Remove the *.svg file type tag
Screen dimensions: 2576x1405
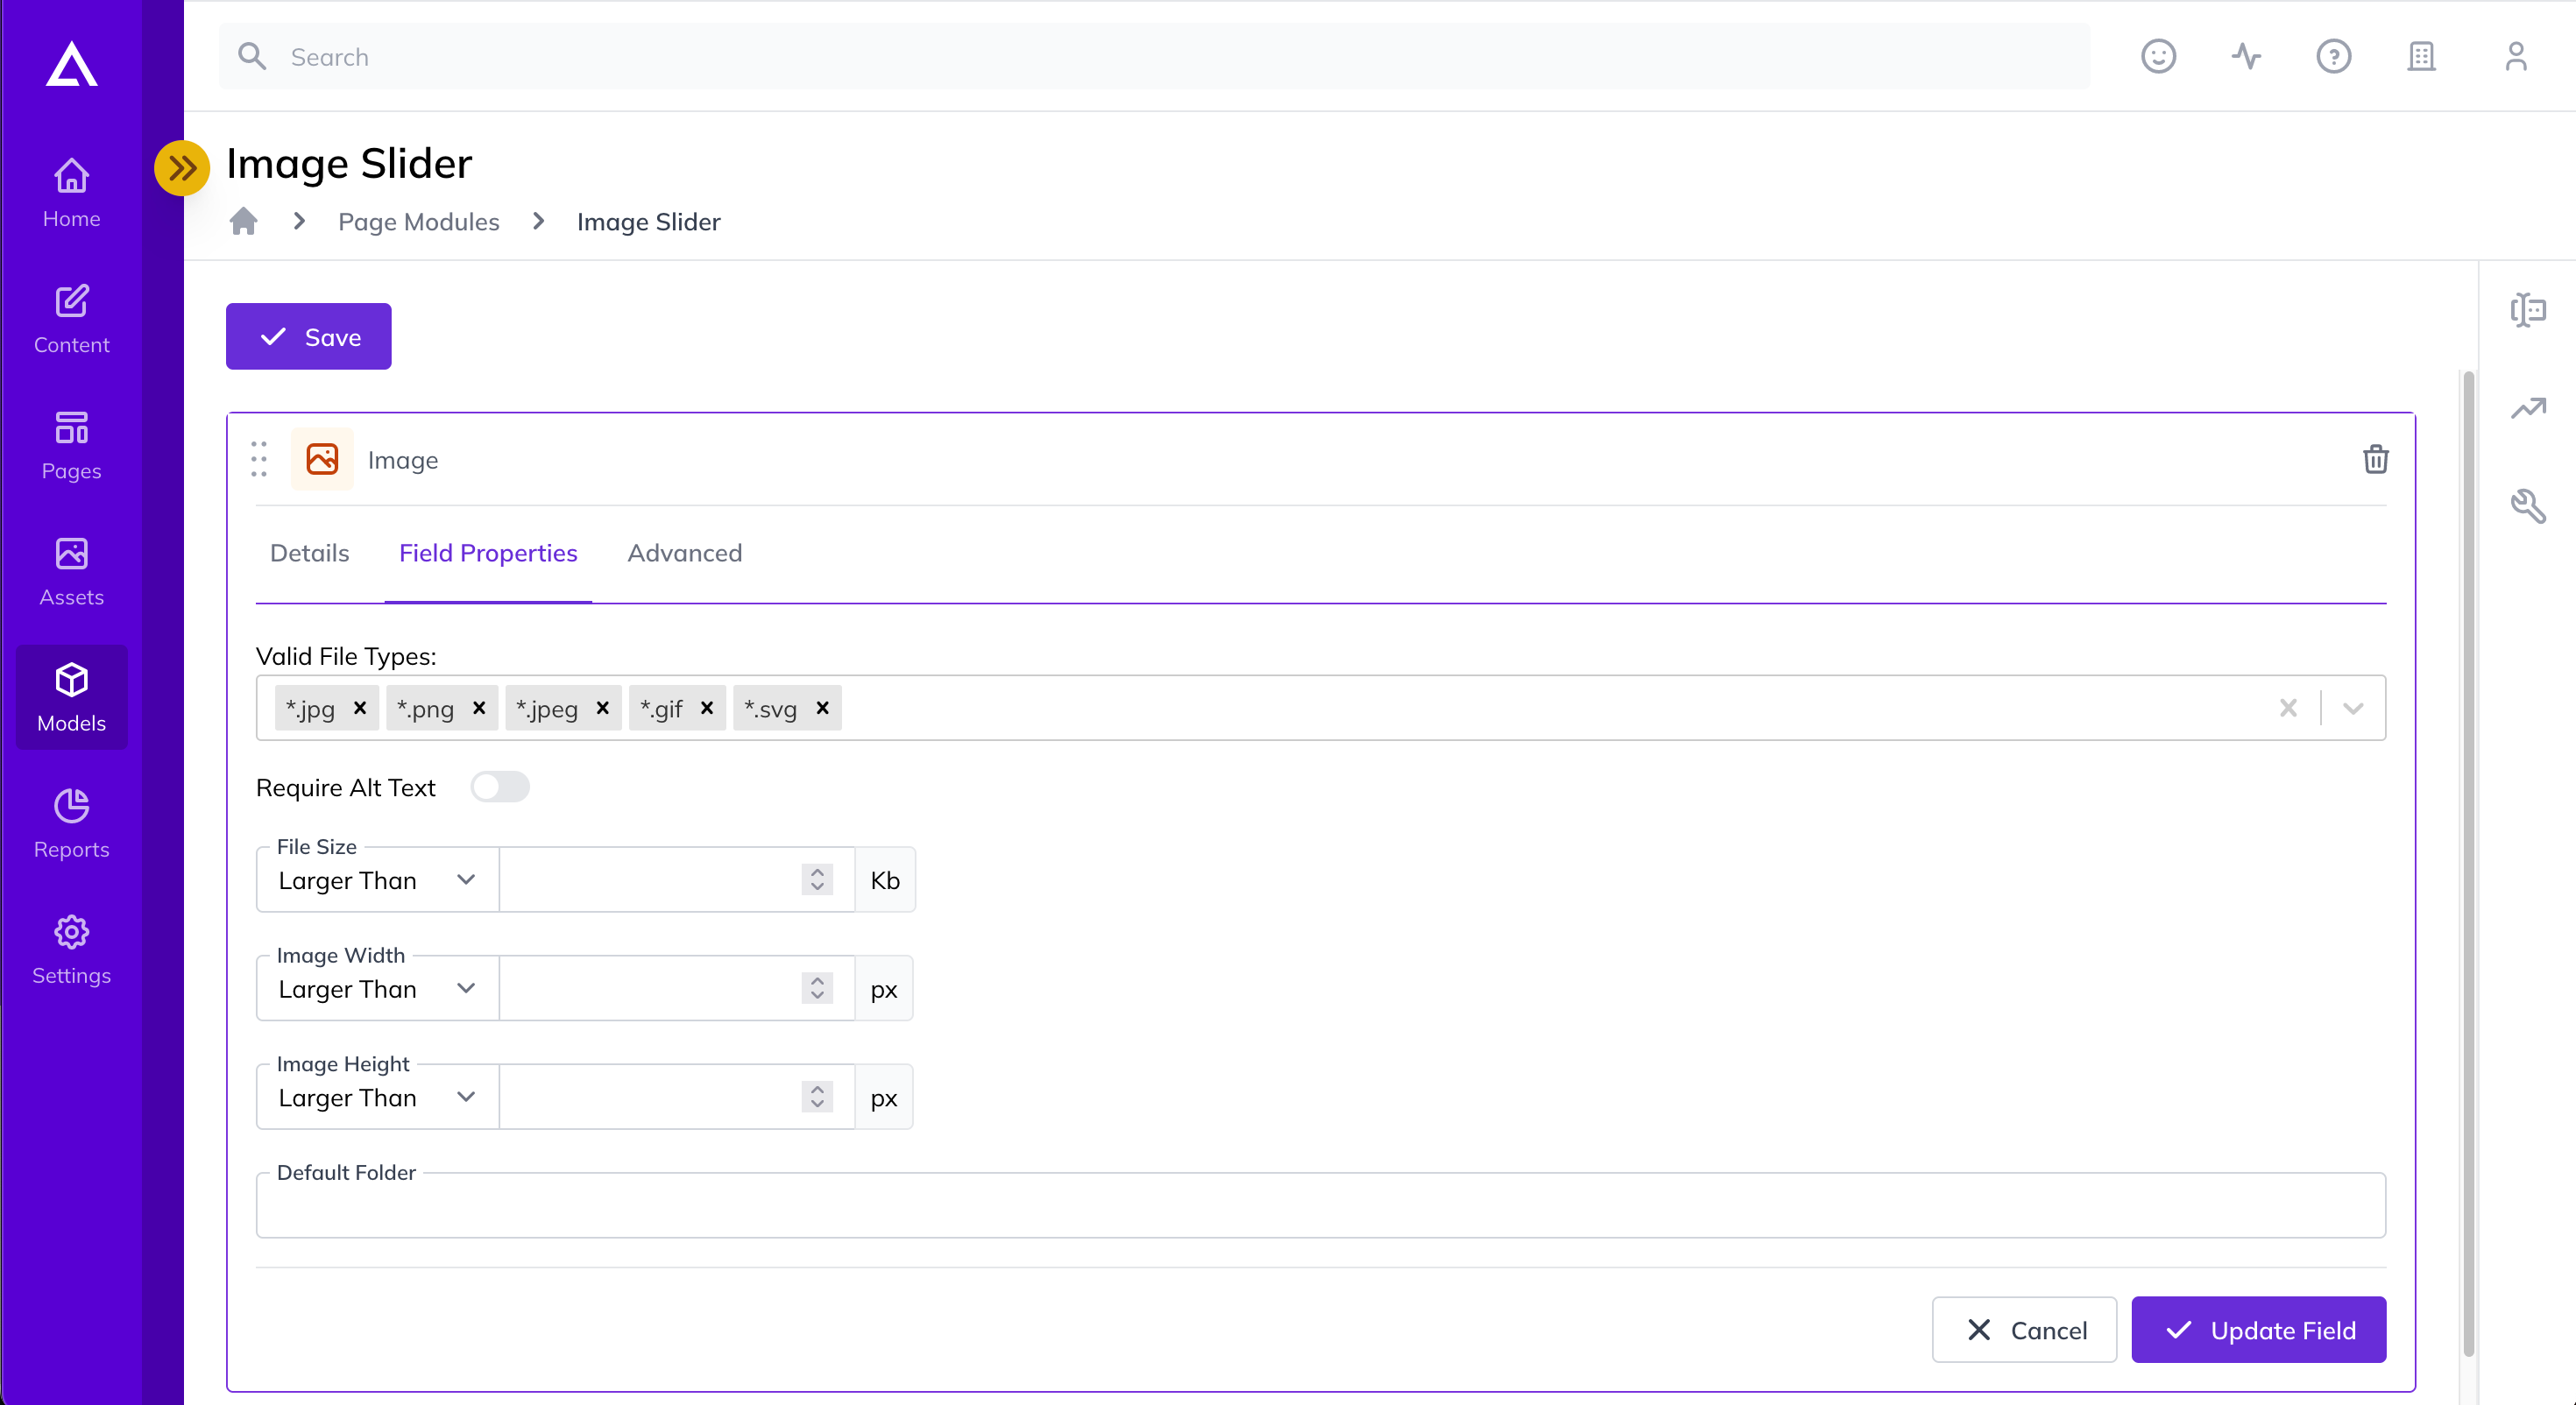(x=822, y=708)
